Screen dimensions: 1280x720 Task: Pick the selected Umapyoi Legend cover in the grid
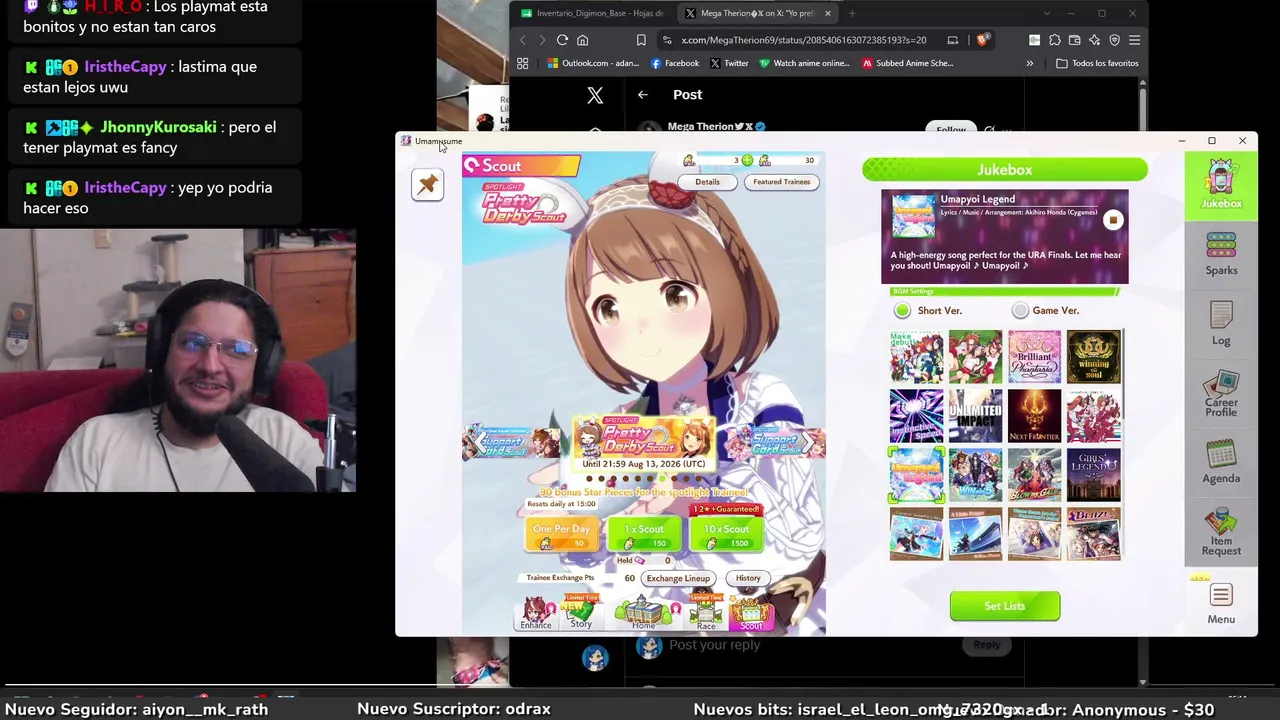coord(917,475)
